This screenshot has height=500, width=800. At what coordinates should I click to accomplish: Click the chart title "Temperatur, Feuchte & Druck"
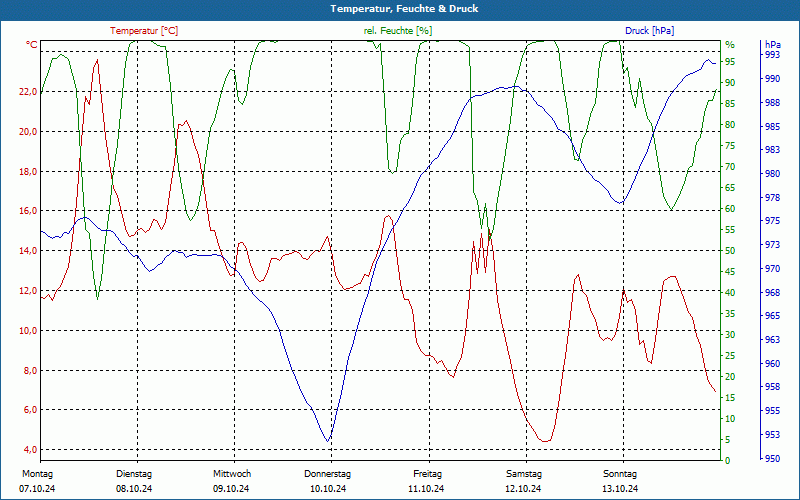tap(404, 9)
